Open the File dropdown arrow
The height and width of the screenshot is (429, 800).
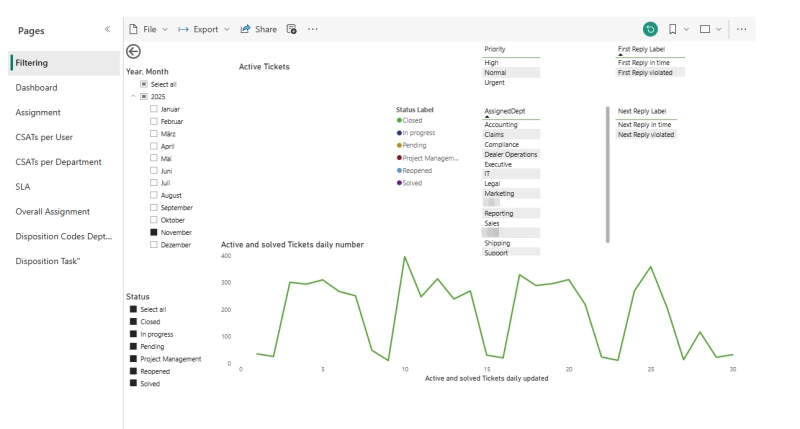coord(165,30)
